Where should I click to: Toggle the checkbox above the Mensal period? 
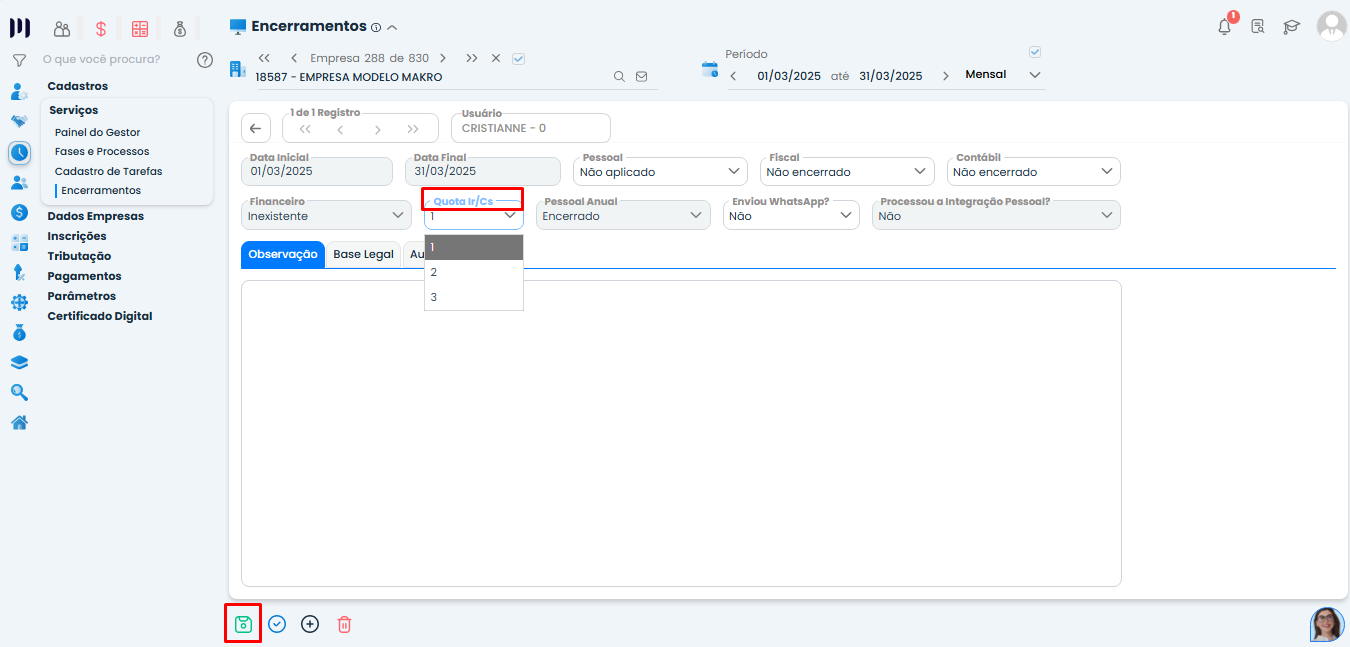[x=1035, y=52]
